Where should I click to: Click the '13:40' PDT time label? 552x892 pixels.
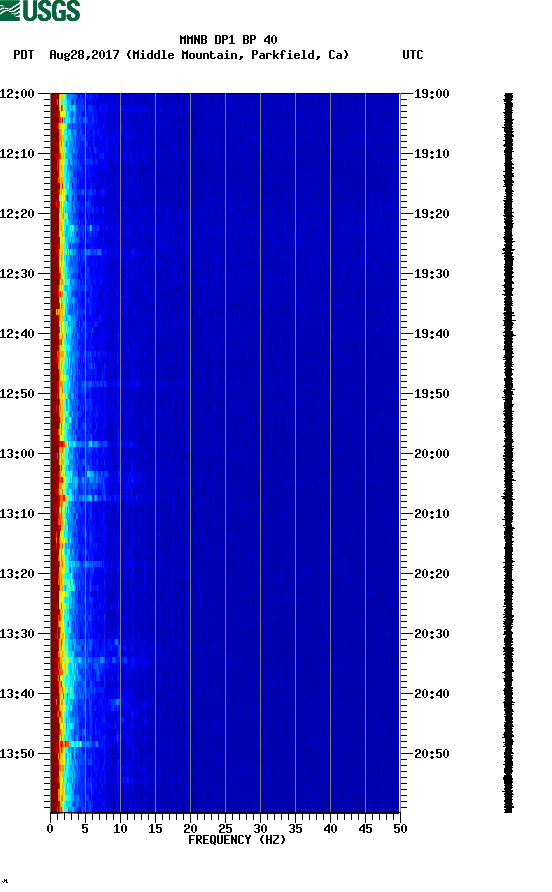(x=18, y=694)
